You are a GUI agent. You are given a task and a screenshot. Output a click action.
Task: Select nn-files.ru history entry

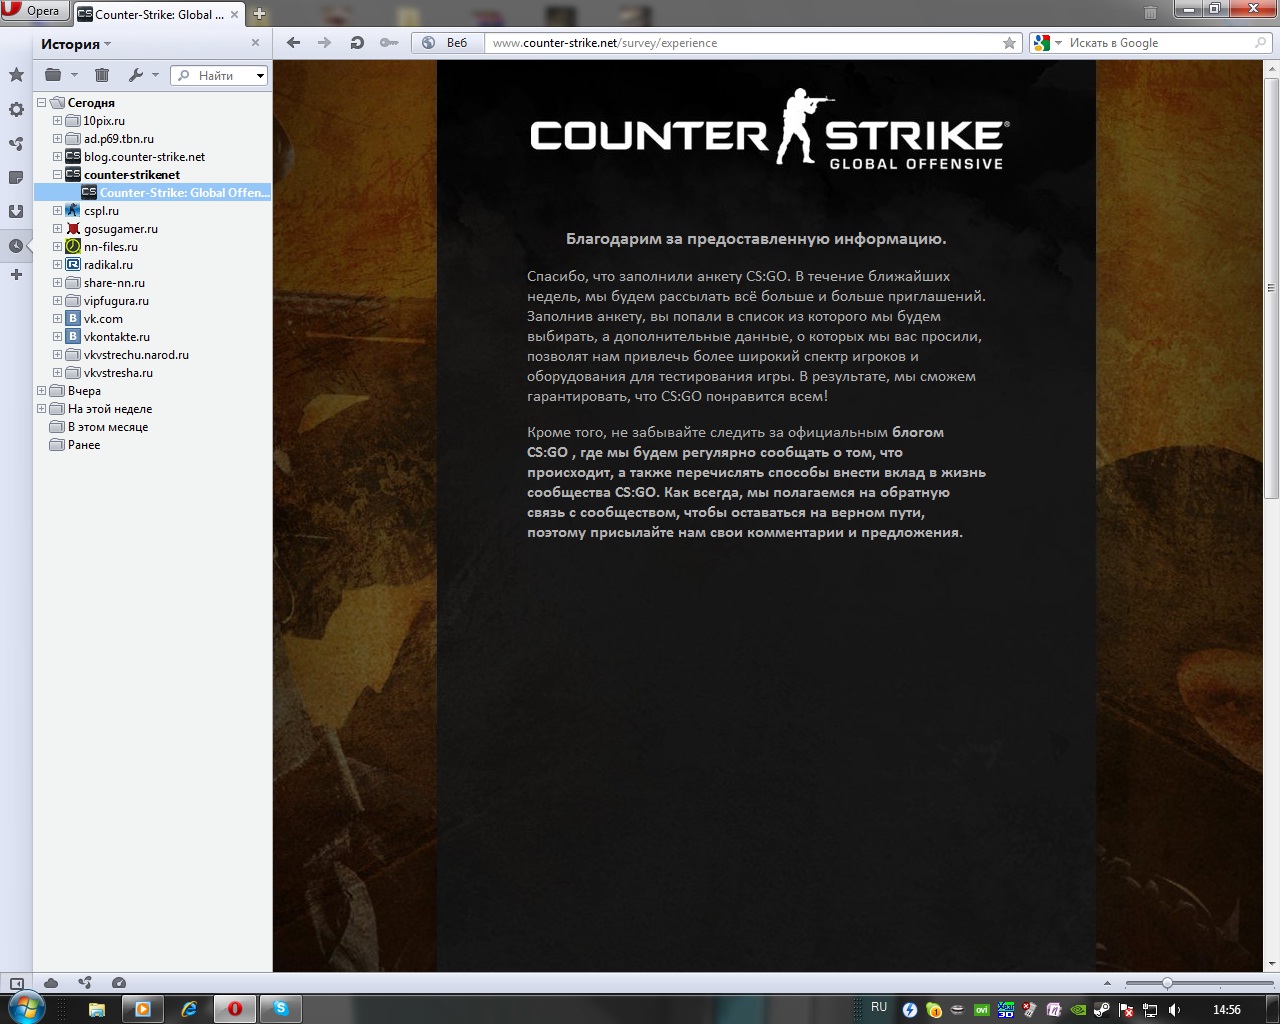[102, 247]
